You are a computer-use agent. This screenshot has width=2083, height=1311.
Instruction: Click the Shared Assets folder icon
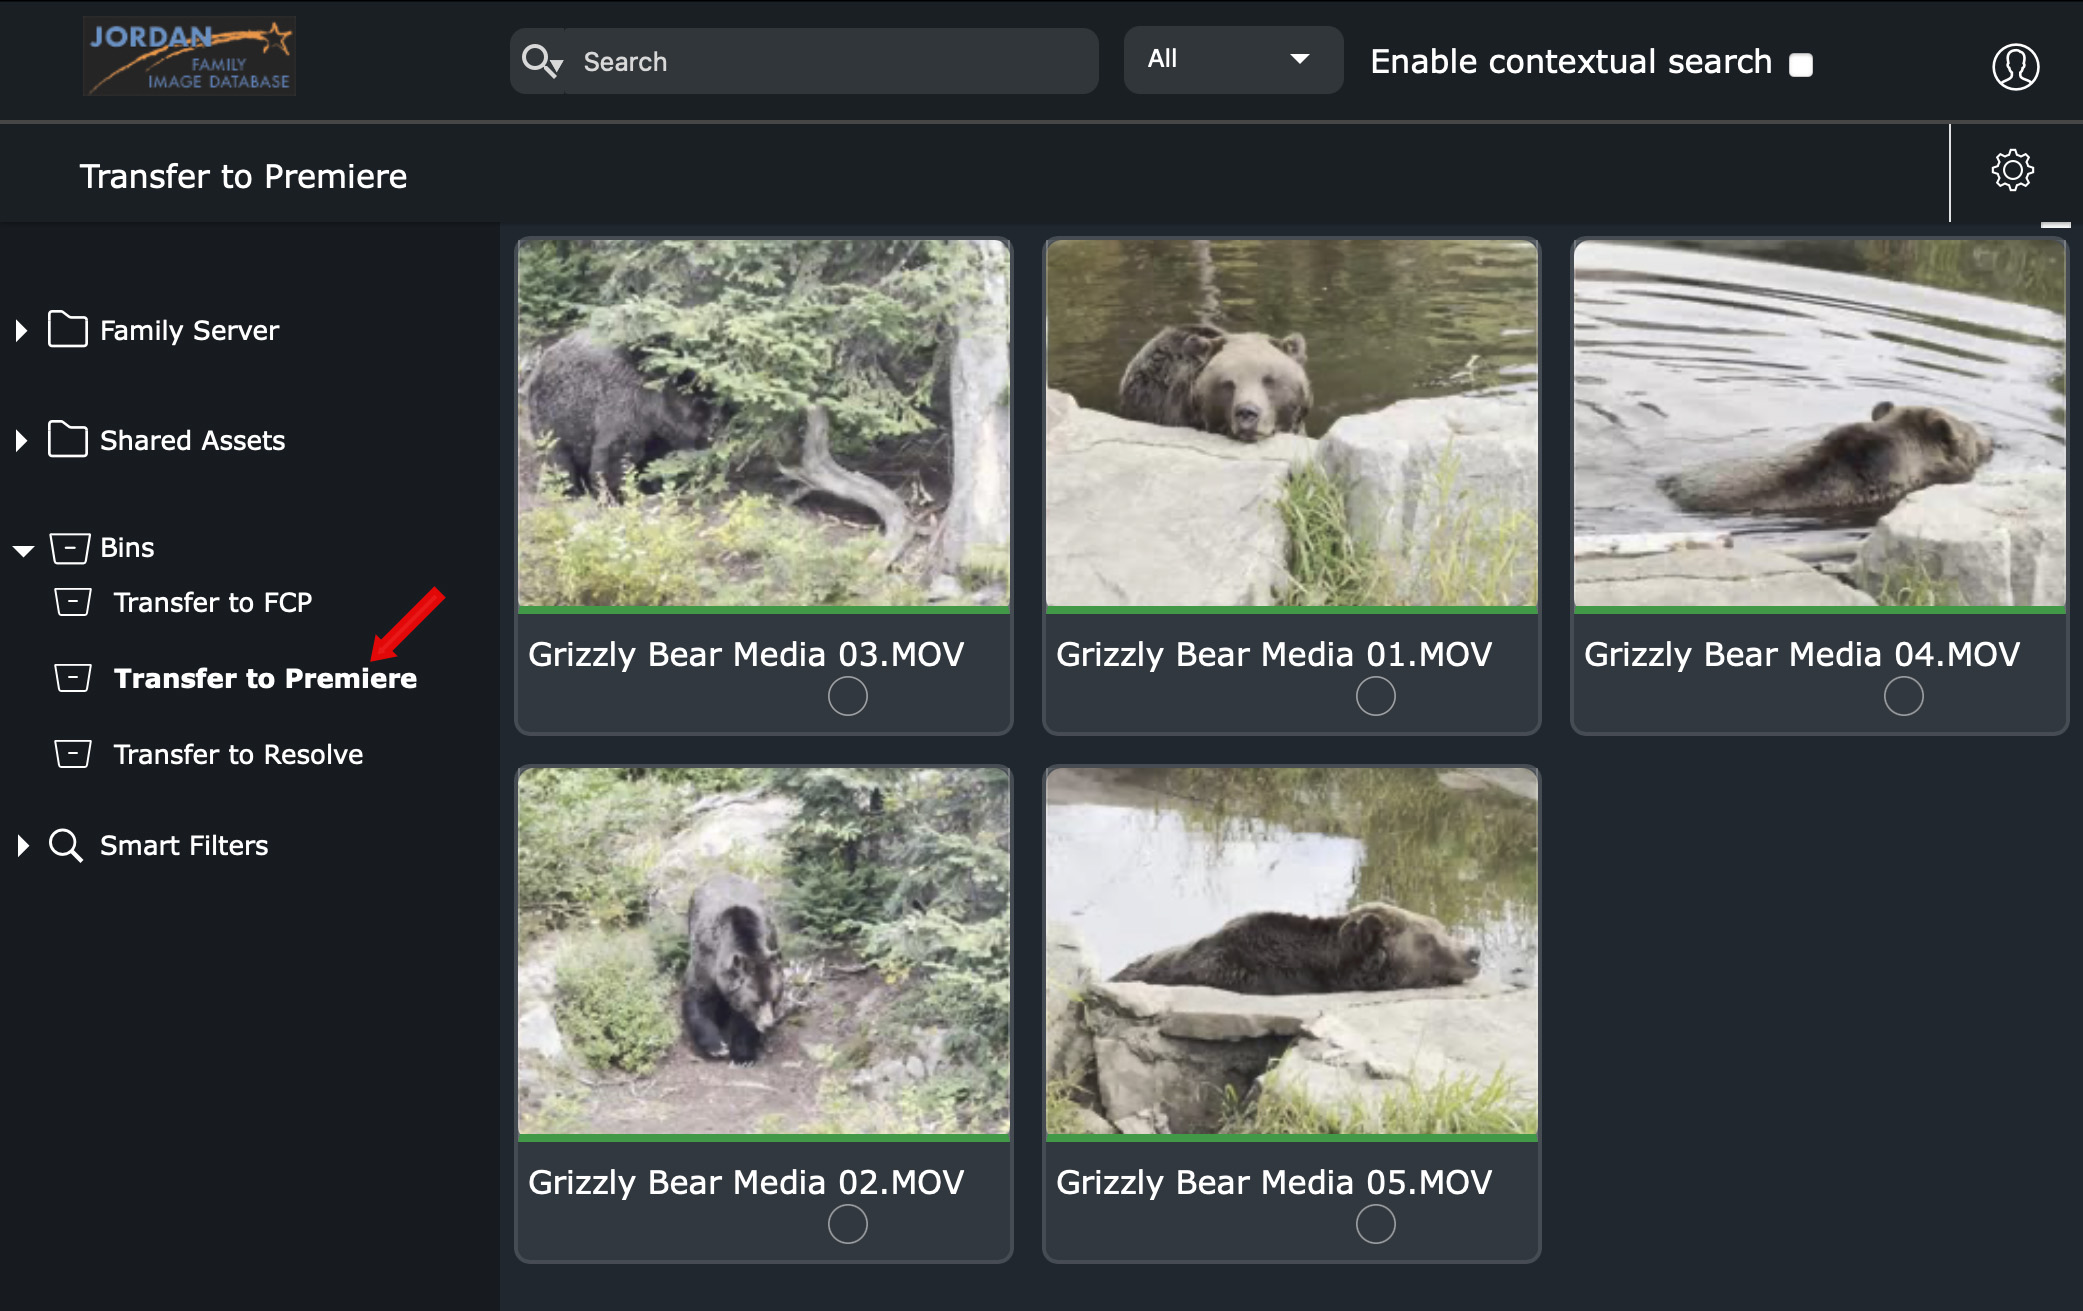pyautogui.click(x=68, y=440)
